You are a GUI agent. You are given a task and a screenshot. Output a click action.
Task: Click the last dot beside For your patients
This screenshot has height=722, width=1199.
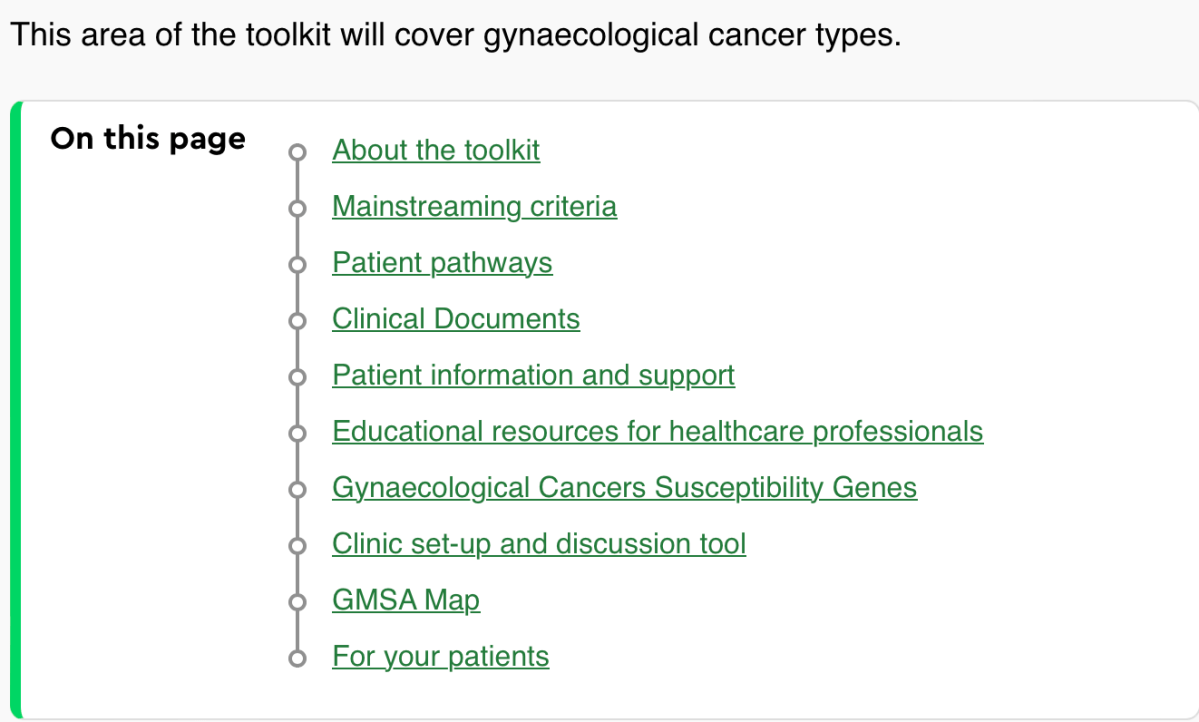pyautogui.click(x=295, y=659)
